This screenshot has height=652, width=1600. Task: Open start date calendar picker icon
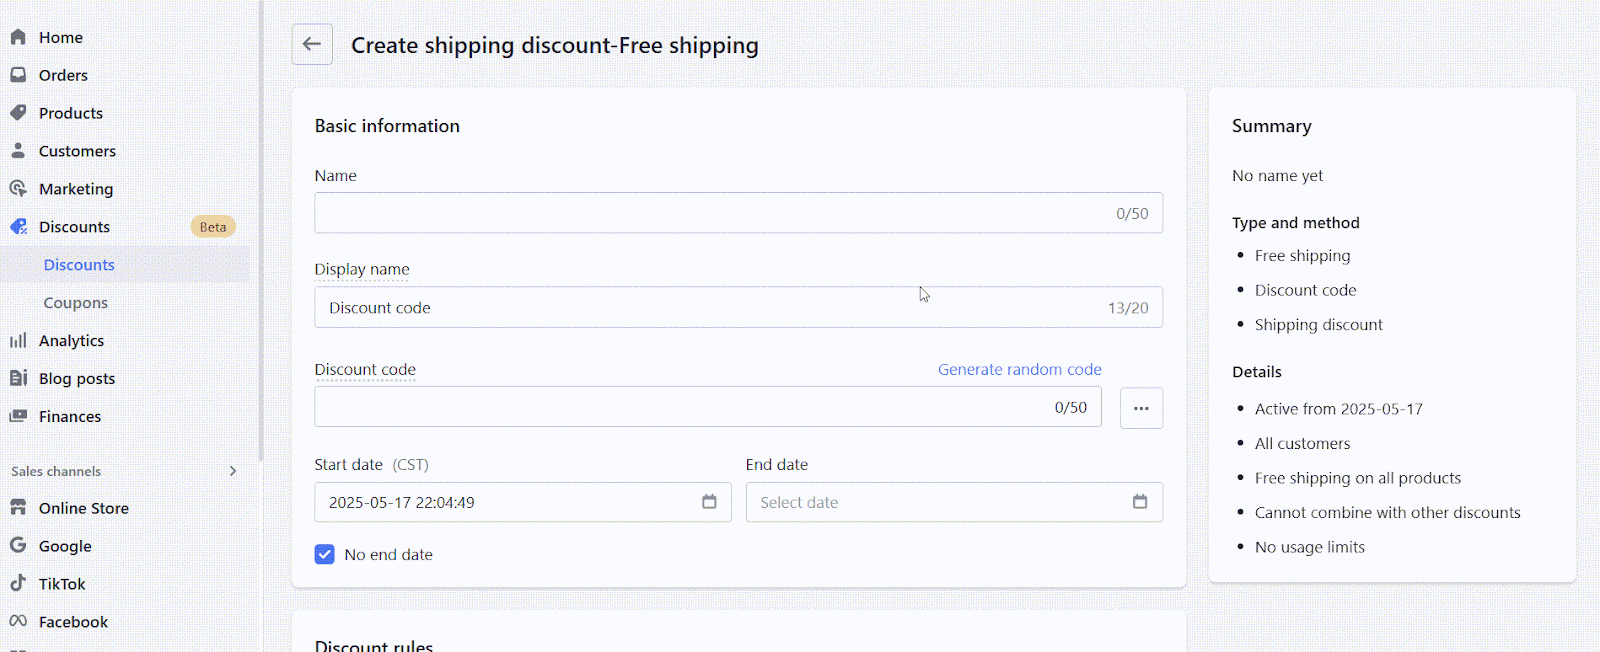pyautogui.click(x=709, y=502)
